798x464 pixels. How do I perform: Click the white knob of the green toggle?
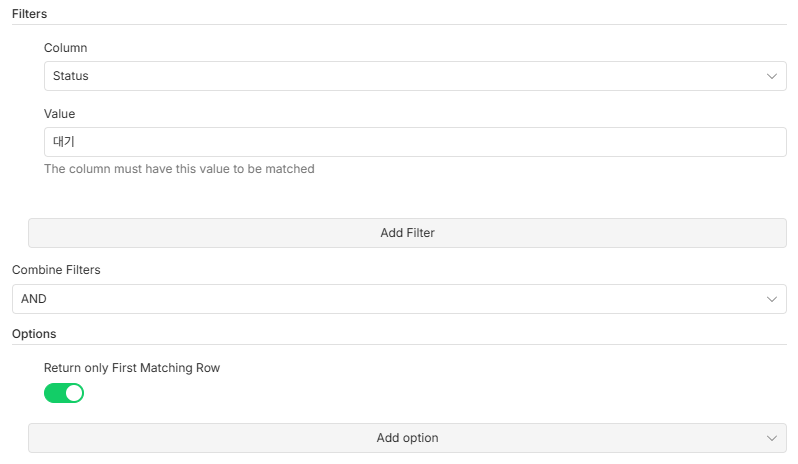(73, 393)
